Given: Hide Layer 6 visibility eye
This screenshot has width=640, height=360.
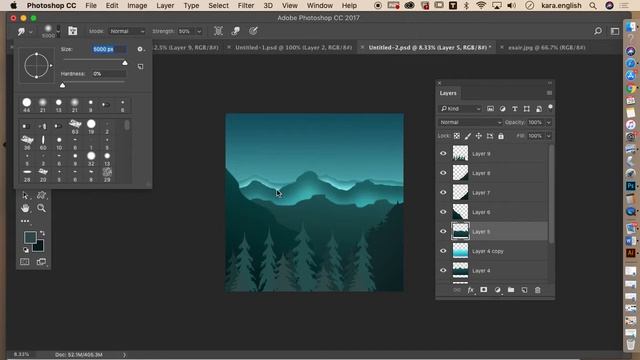Looking at the screenshot, I should 443,212.
